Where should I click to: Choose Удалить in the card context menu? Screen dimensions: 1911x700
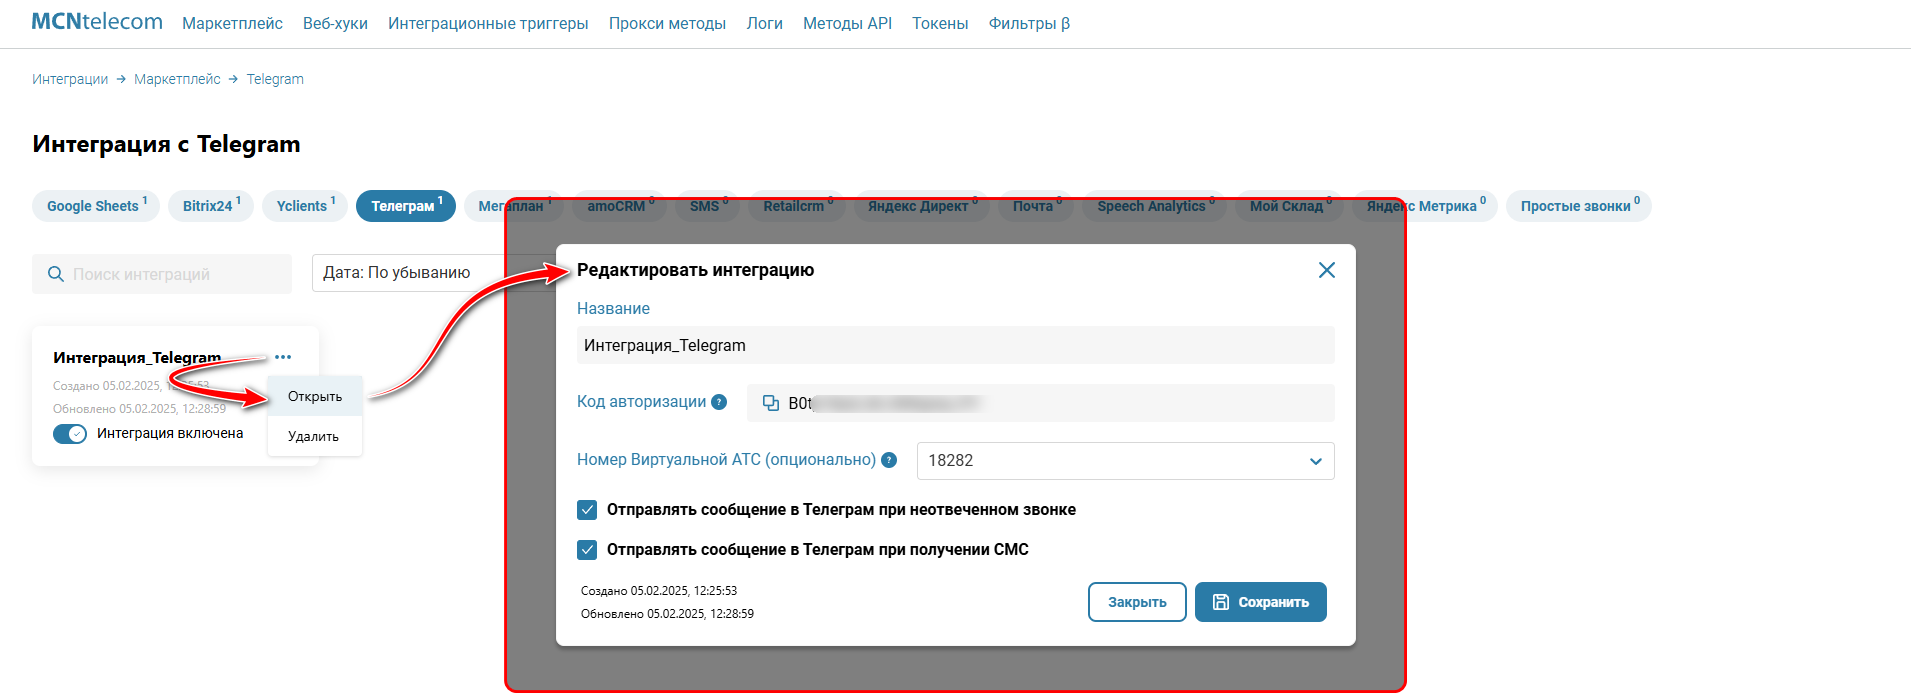tap(315, 436)
